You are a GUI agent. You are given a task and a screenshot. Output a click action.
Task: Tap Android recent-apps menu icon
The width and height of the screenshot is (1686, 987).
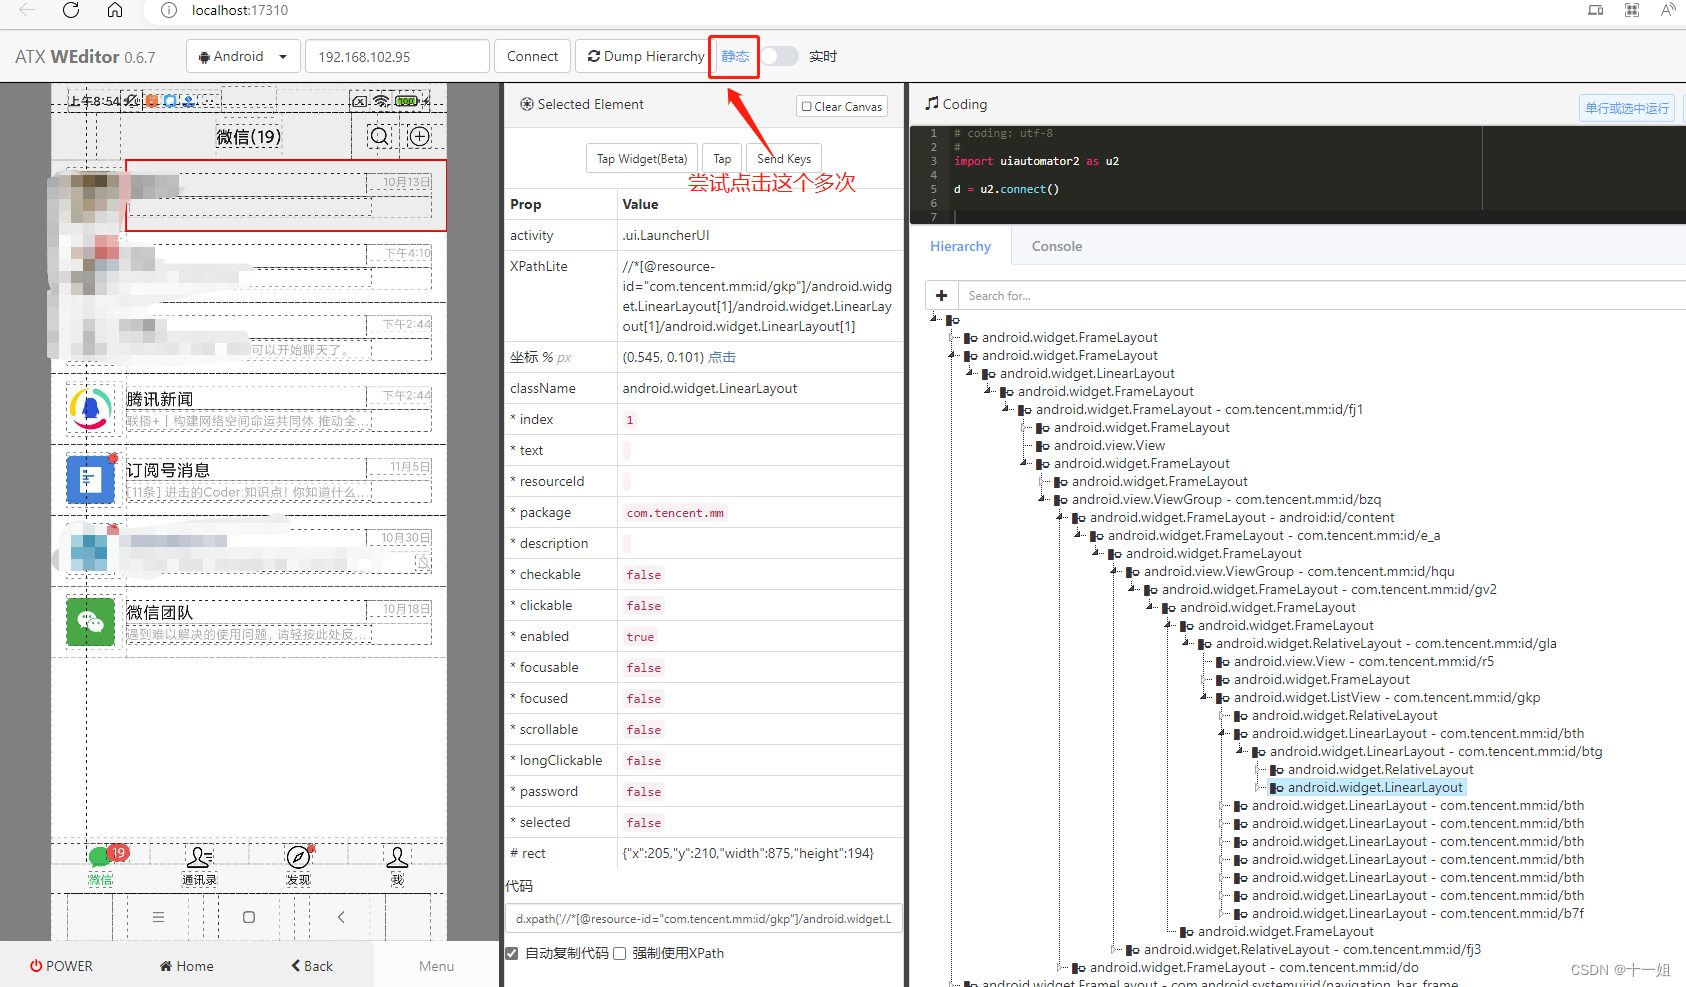click(x=158, y=917)
